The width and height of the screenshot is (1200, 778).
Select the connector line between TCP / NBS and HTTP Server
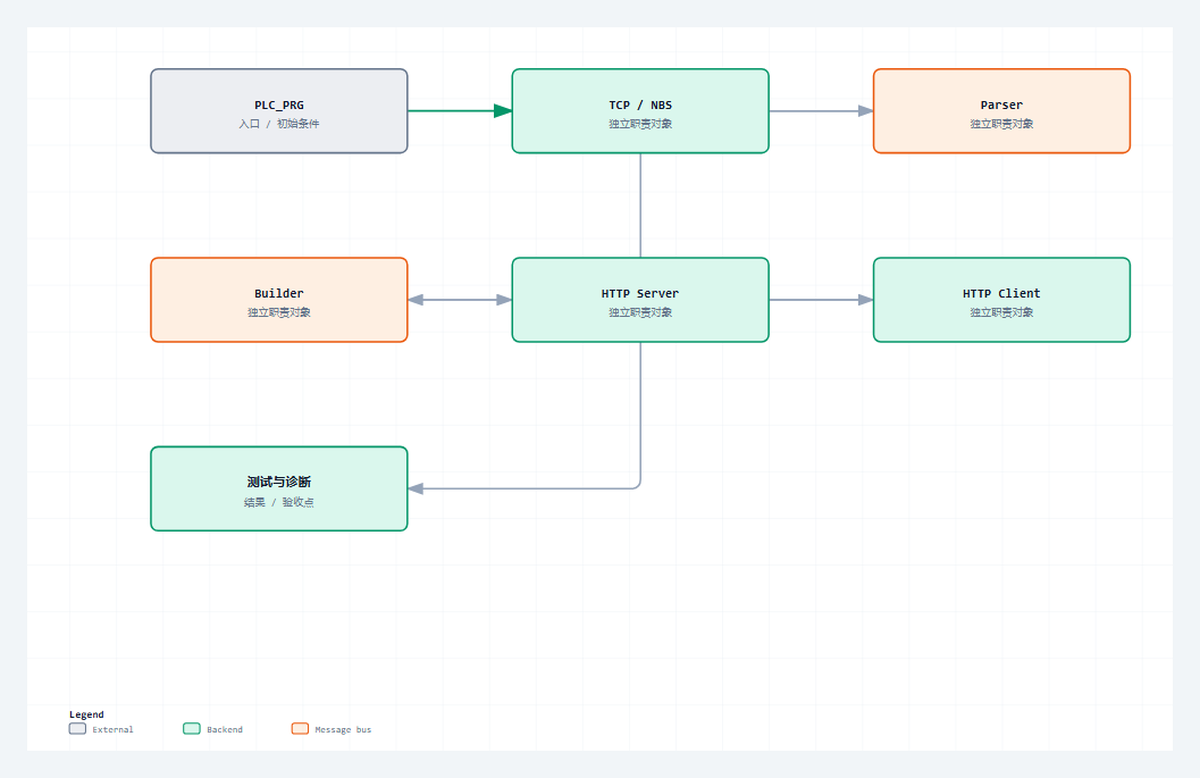pos(640,205)
